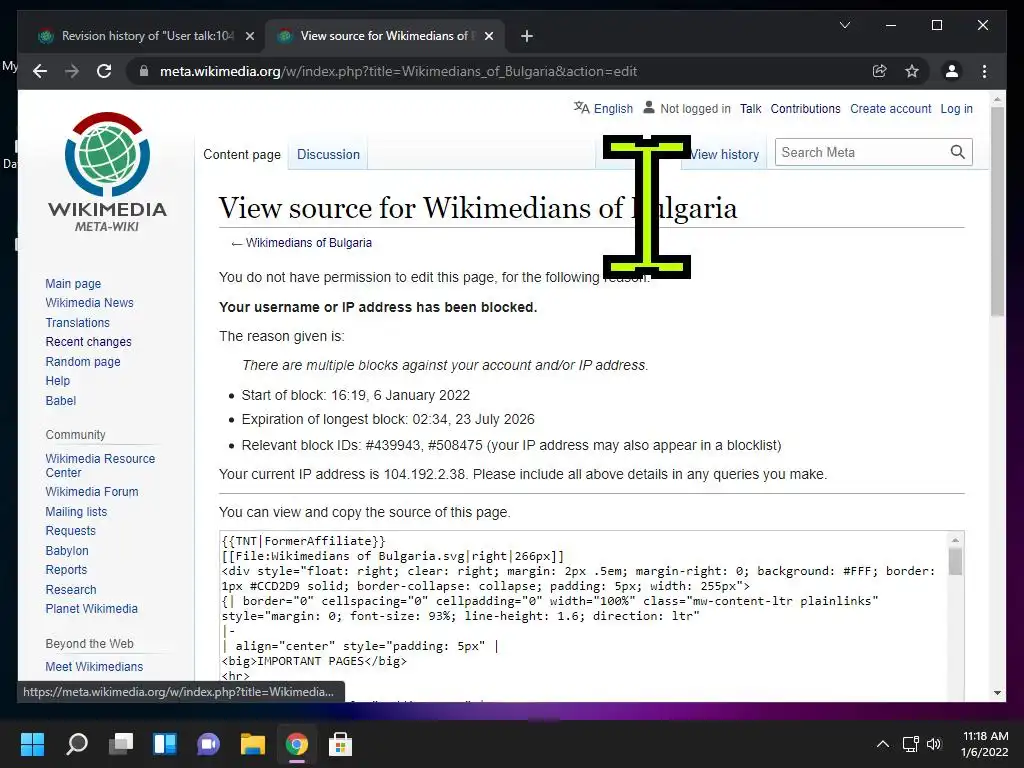Open Planet Wikimedia

click(91, 609)
